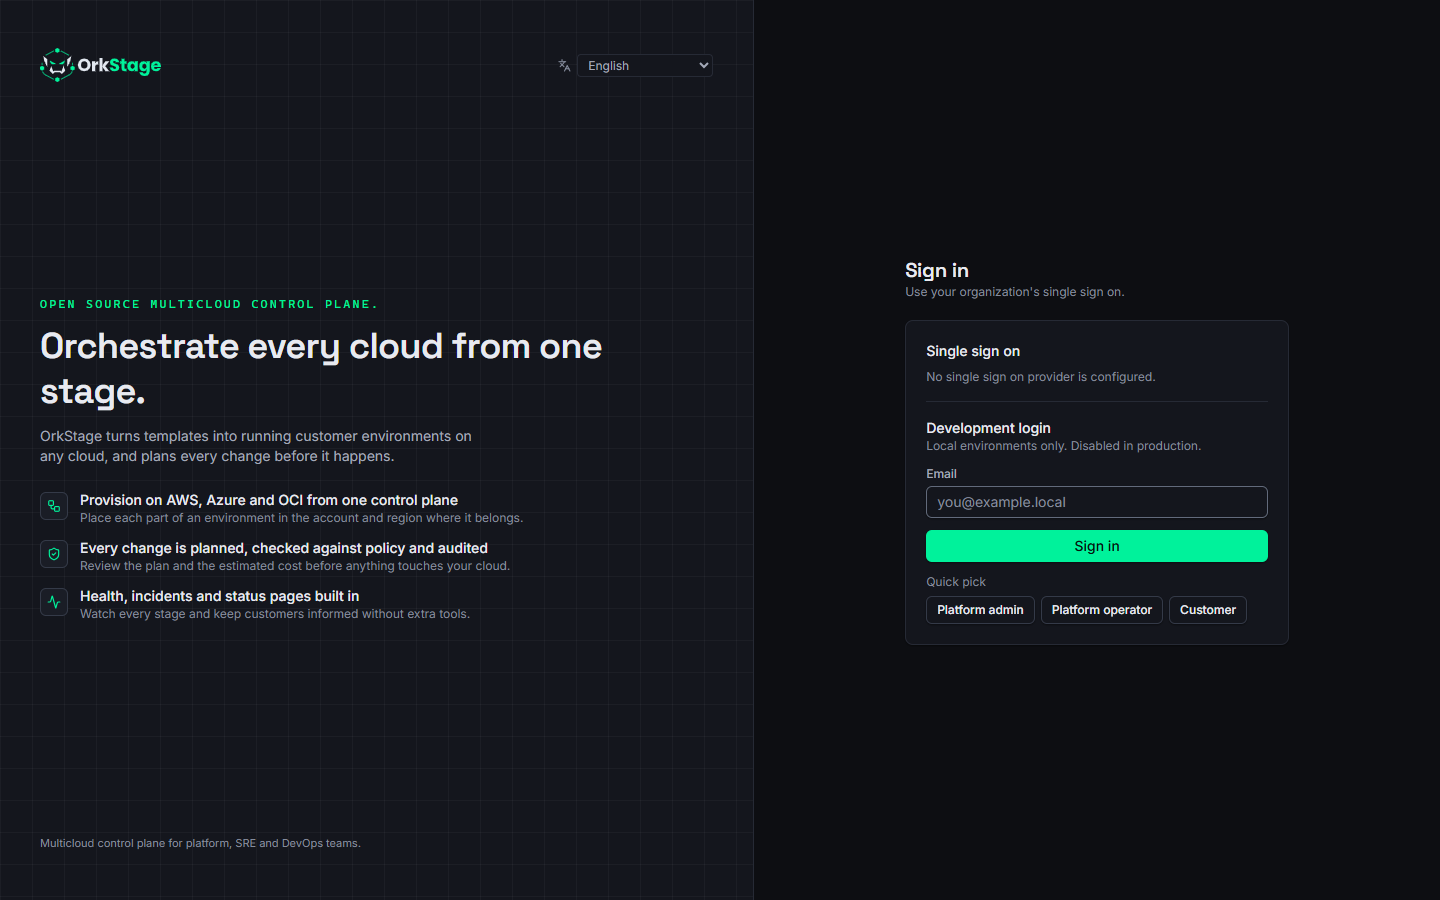Choose Platform admin quick pick
Image resolution: width=1440 pixels, height=900 pixels.
980,610
